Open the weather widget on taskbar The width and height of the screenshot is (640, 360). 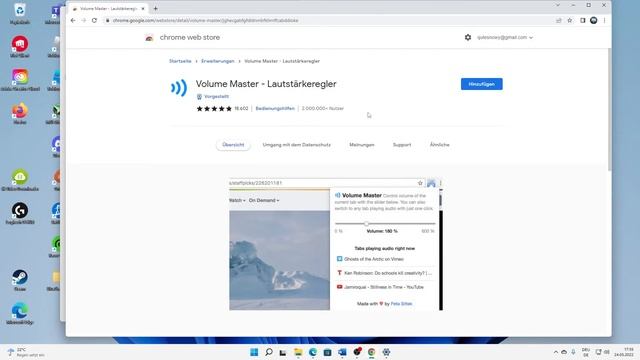[x=25, y=352]
